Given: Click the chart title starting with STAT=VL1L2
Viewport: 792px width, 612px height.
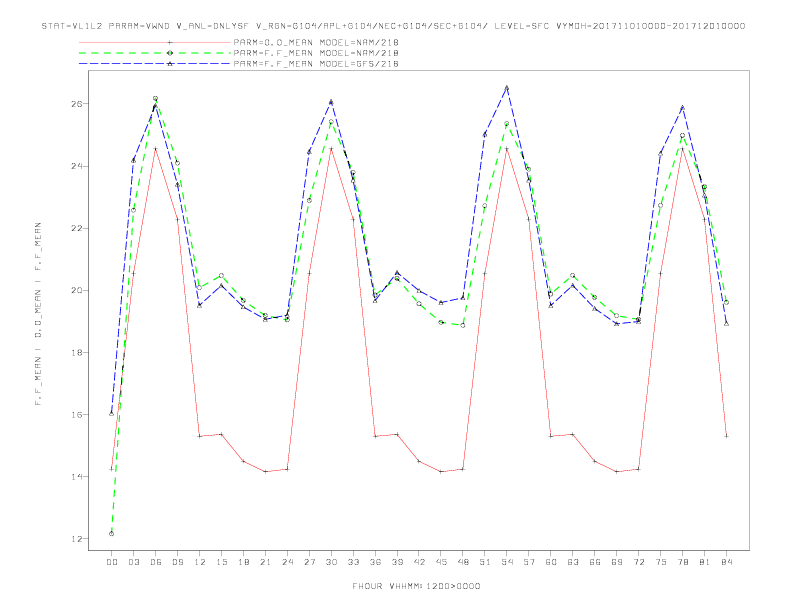Looking at the screenshot, I should [x=393, y=26].
